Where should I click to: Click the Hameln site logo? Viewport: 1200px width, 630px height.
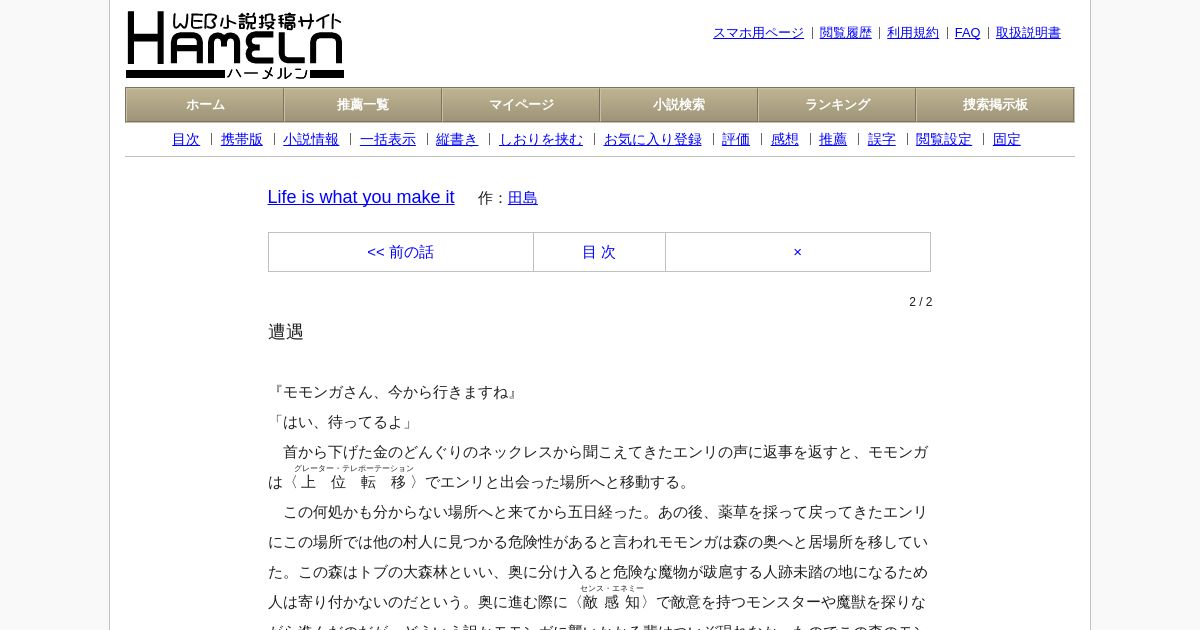click(235, 45)
